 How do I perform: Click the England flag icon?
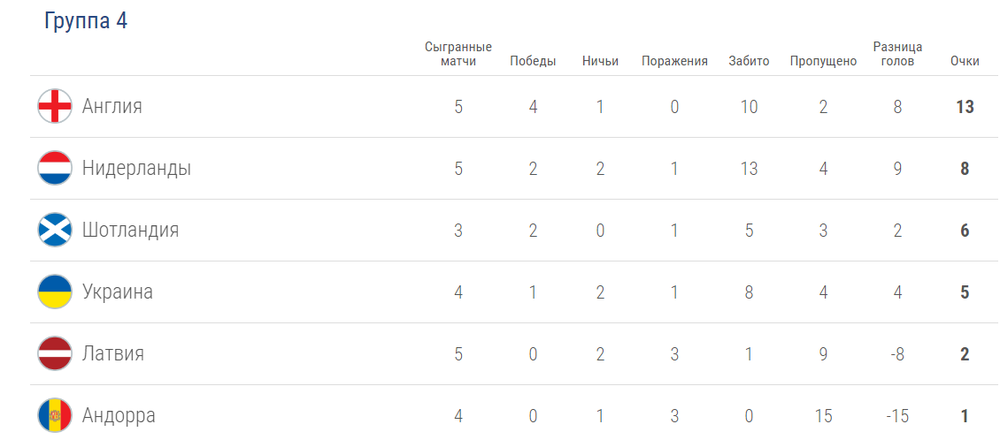tap(54, 106)
